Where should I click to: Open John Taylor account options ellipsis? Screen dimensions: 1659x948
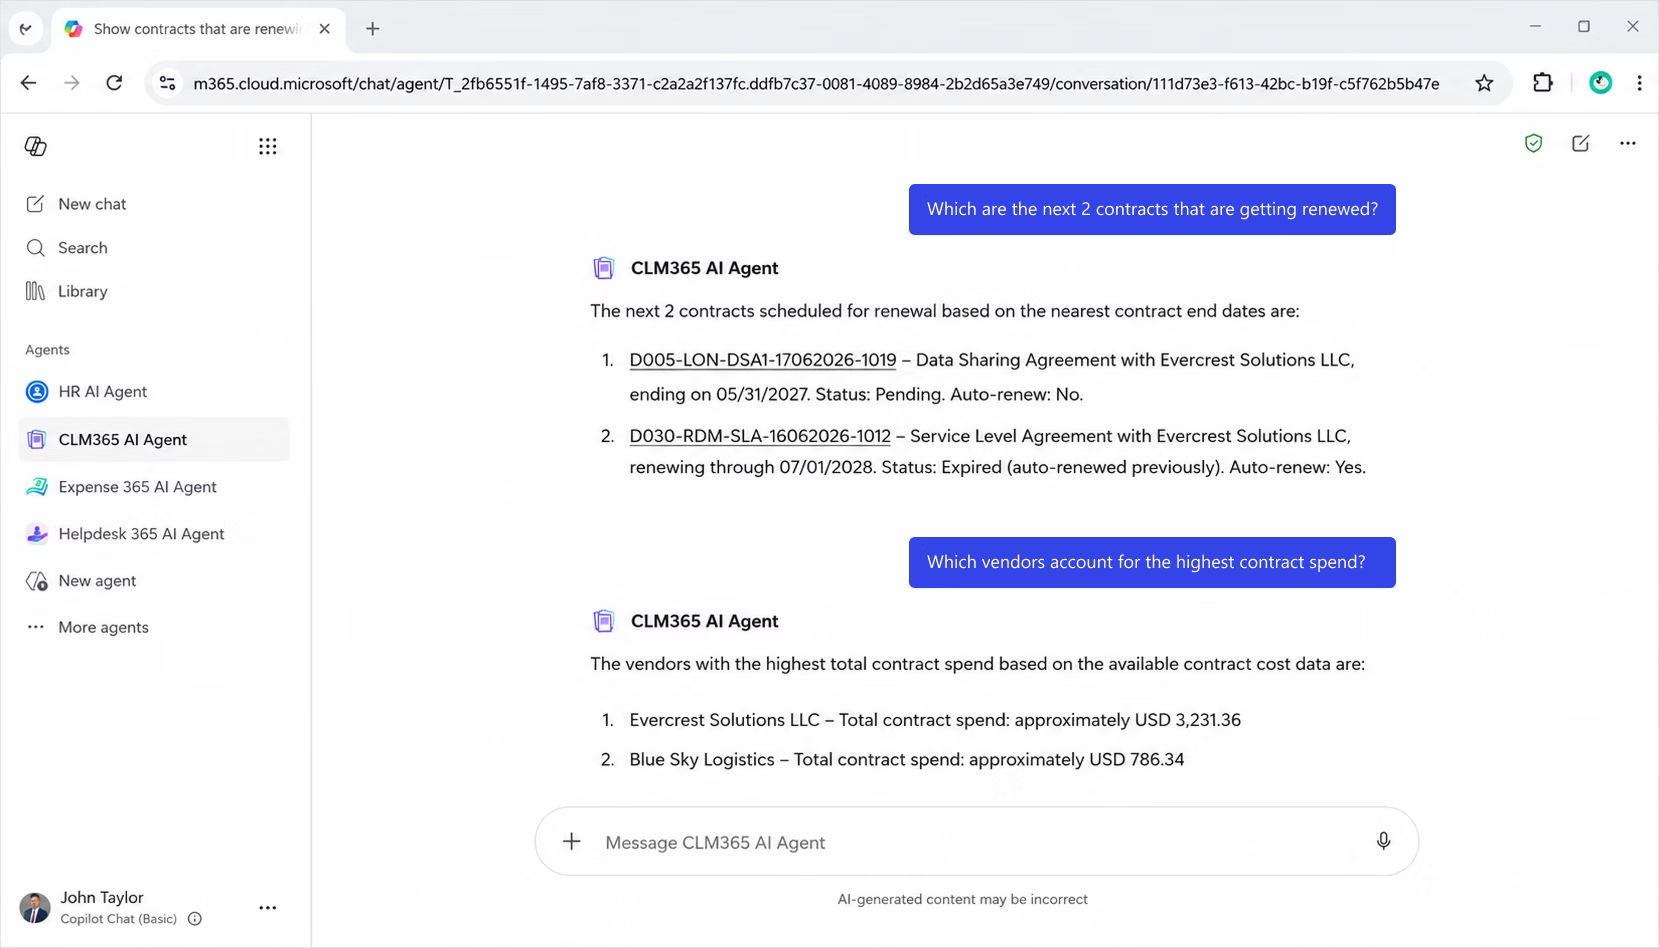(x=268, y=908)
